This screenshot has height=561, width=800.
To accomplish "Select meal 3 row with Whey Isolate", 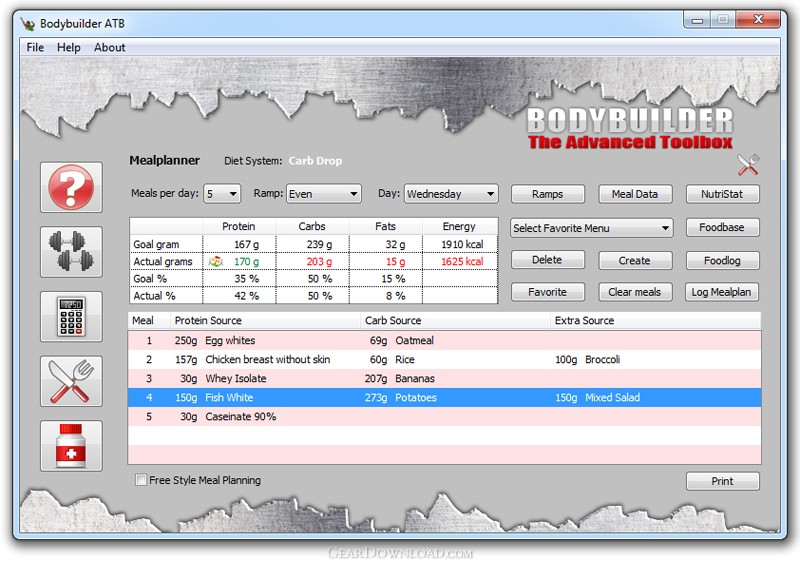I will 444,378.
